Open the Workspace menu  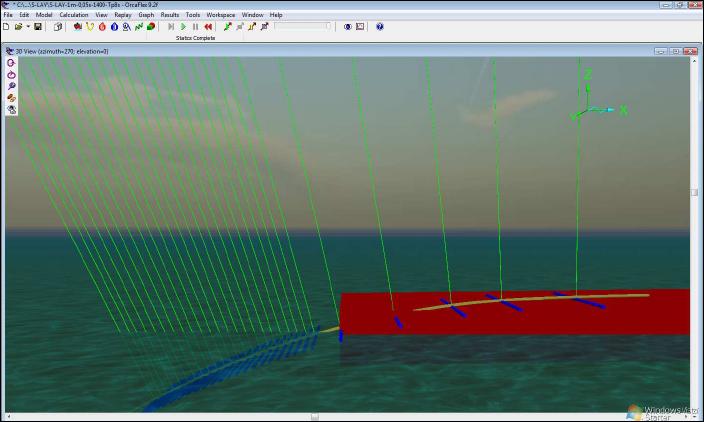tap(220, 16)
